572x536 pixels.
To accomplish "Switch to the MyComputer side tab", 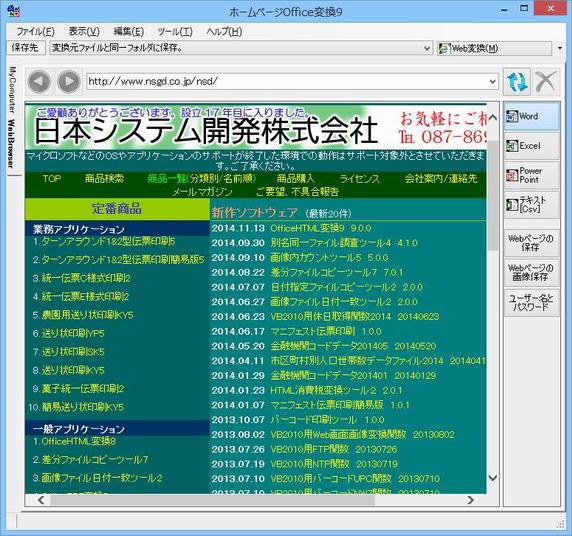I will click(13, 90).
